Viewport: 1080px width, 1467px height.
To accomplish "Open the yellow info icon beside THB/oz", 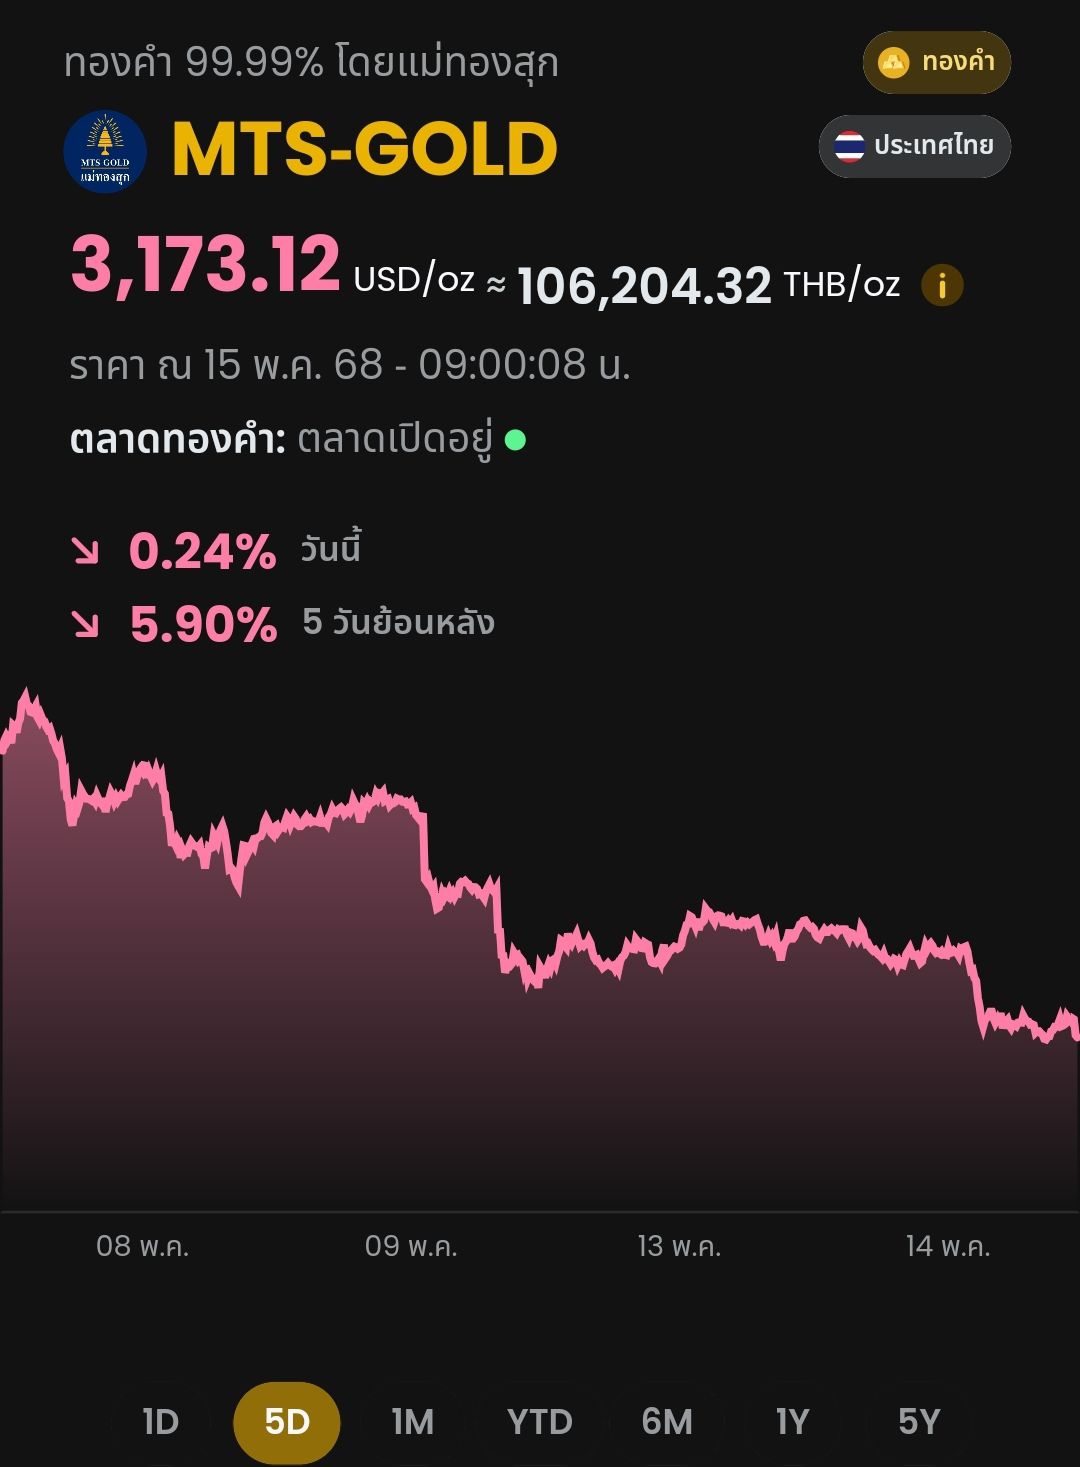I will click(x=941, y=286).
